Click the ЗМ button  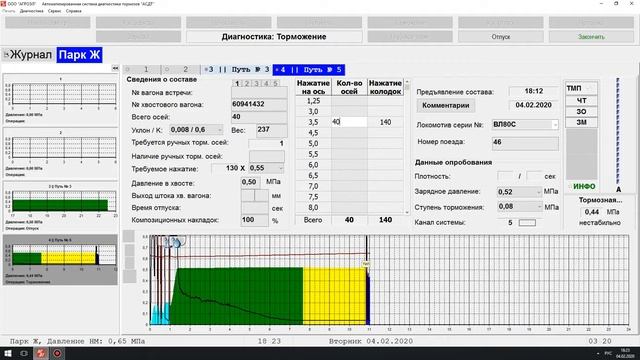pyautogui.click(x=581, y=122)
